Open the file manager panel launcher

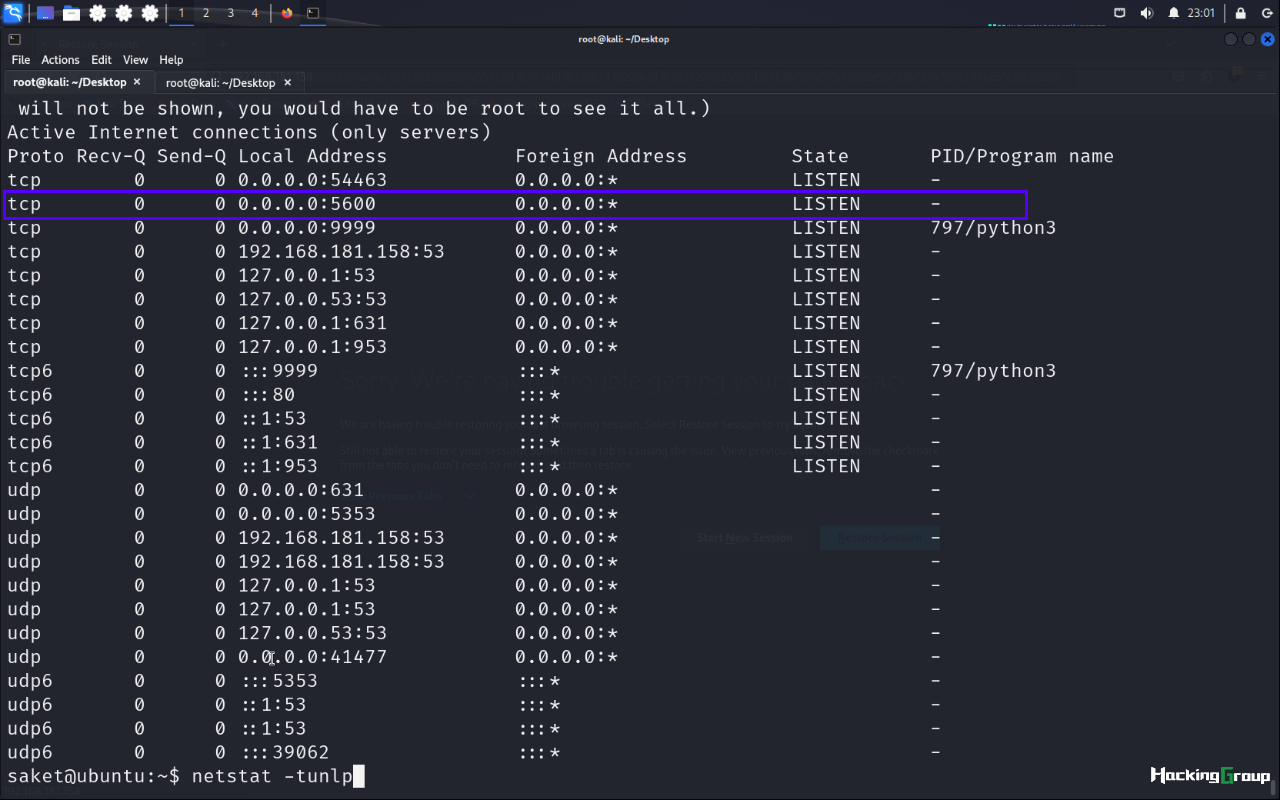[x=71, y=13]
